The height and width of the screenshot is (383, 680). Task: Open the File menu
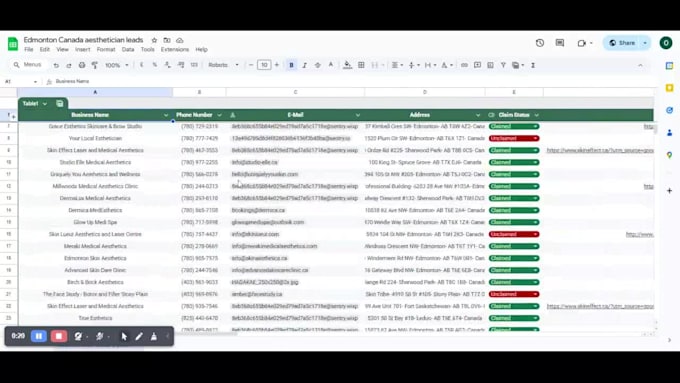point(29,49)
